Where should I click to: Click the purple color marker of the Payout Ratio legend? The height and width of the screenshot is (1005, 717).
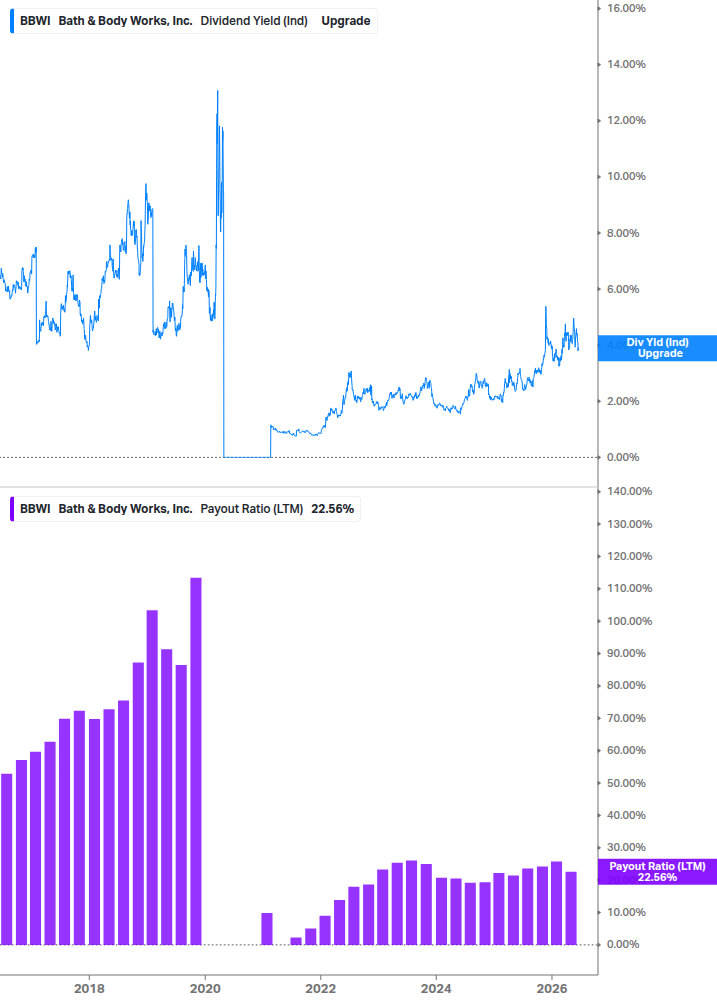[x=12, y=509]
